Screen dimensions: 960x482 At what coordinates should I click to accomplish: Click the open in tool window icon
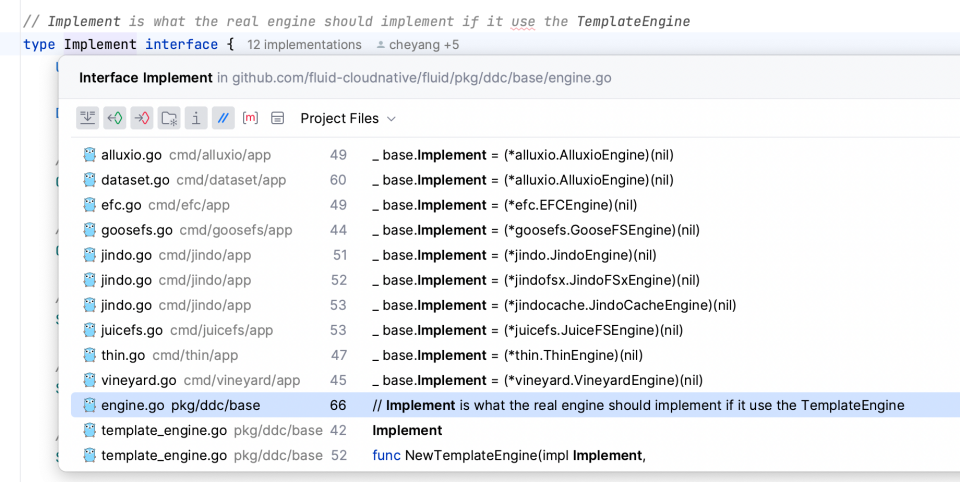[278, 118]
